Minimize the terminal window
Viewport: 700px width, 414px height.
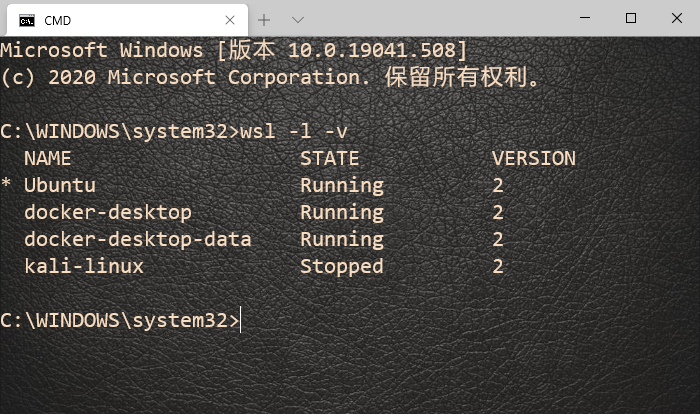[x=585, y=18]
